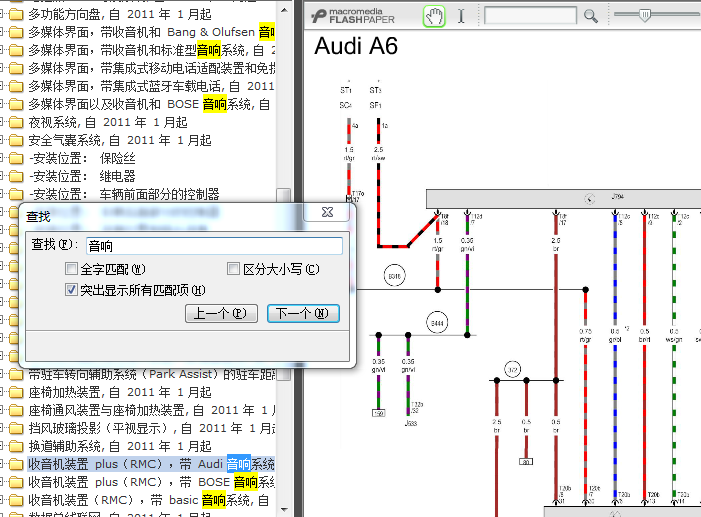The width and height of the screenshot is (701, 517).
Task: Select the text selection I-beam tool
Action: pos(461,17)
